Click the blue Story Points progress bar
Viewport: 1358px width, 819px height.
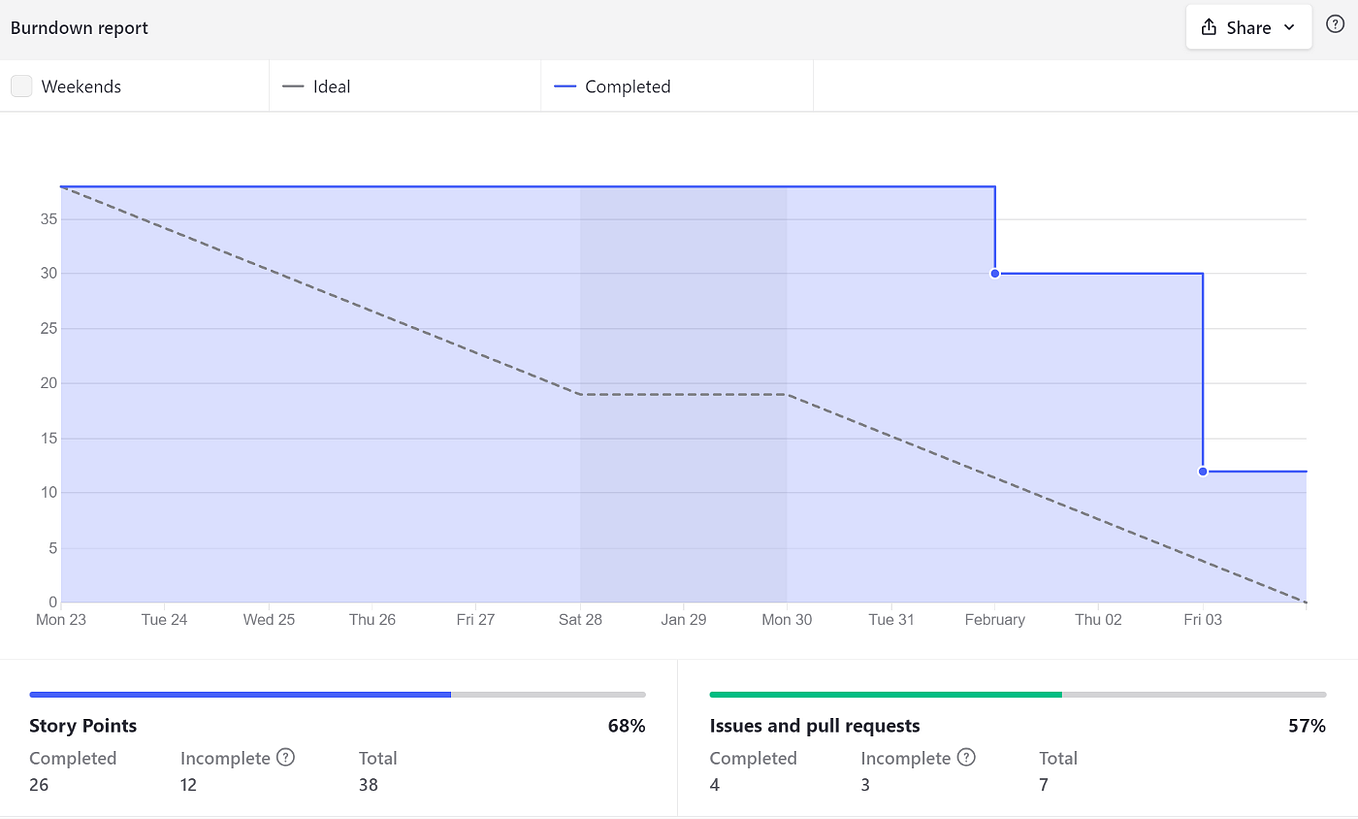(x=240, y=693)
